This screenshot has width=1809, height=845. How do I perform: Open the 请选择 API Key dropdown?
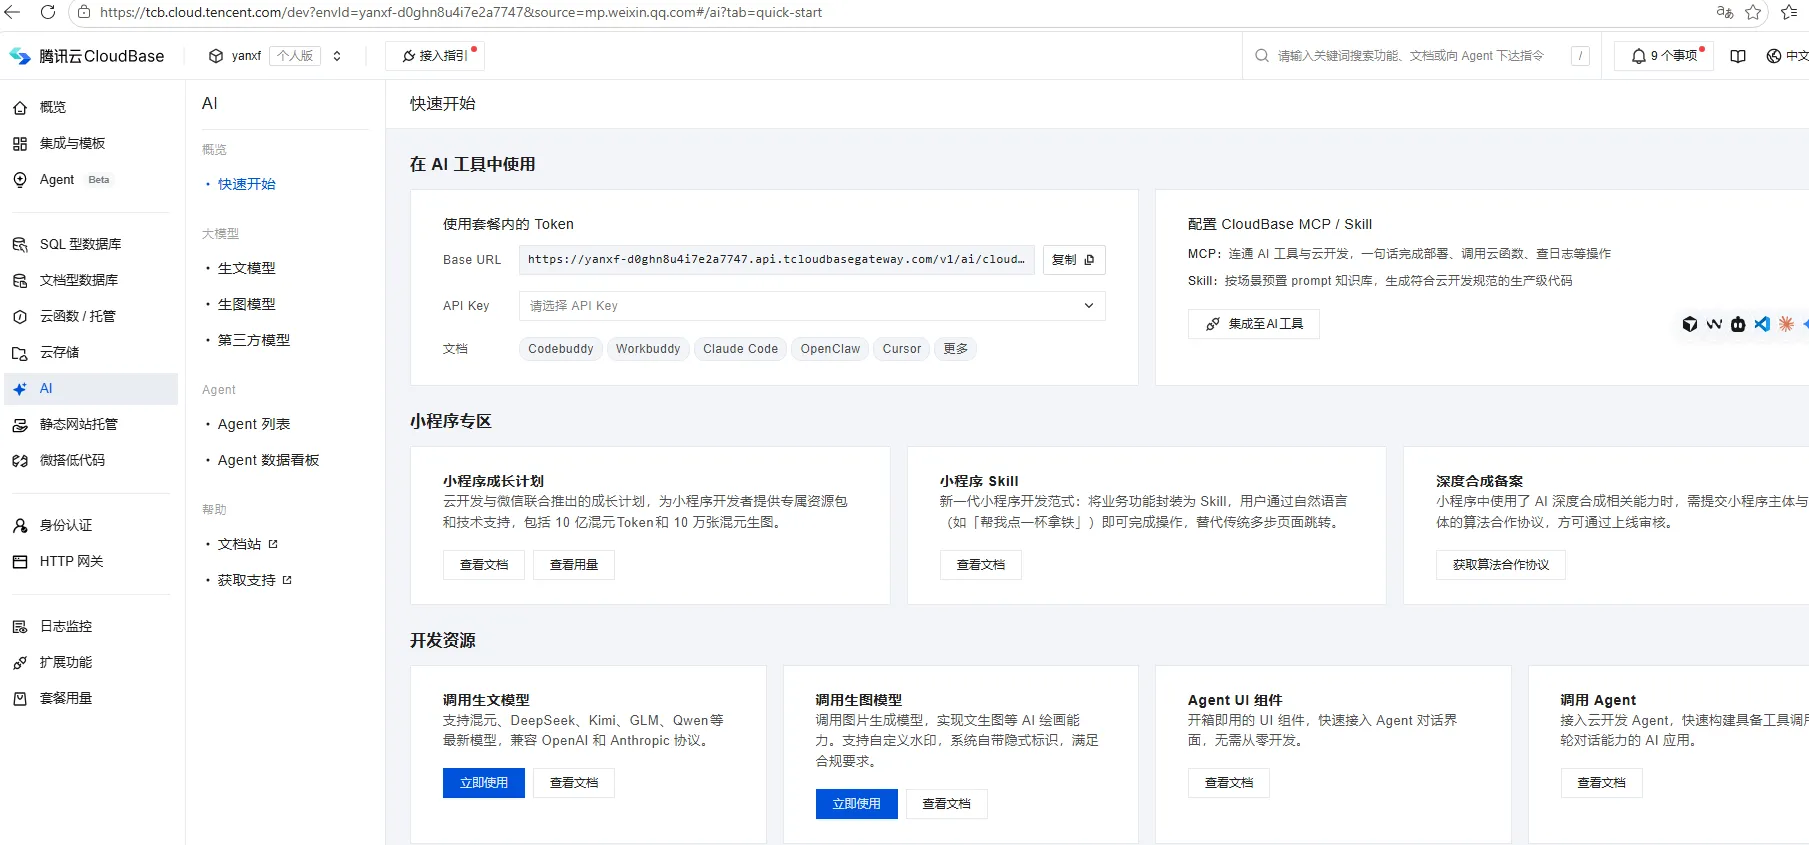812,306
